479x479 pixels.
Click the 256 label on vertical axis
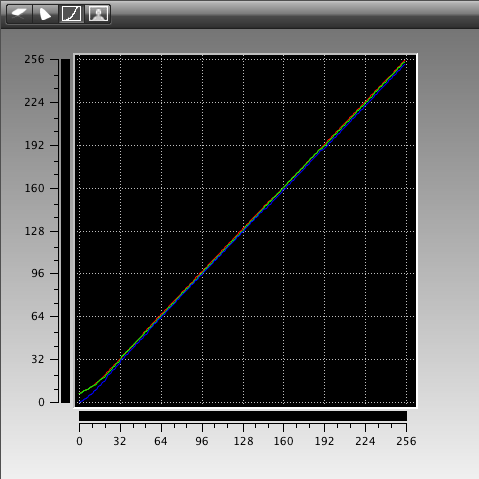tap(34, 59)
